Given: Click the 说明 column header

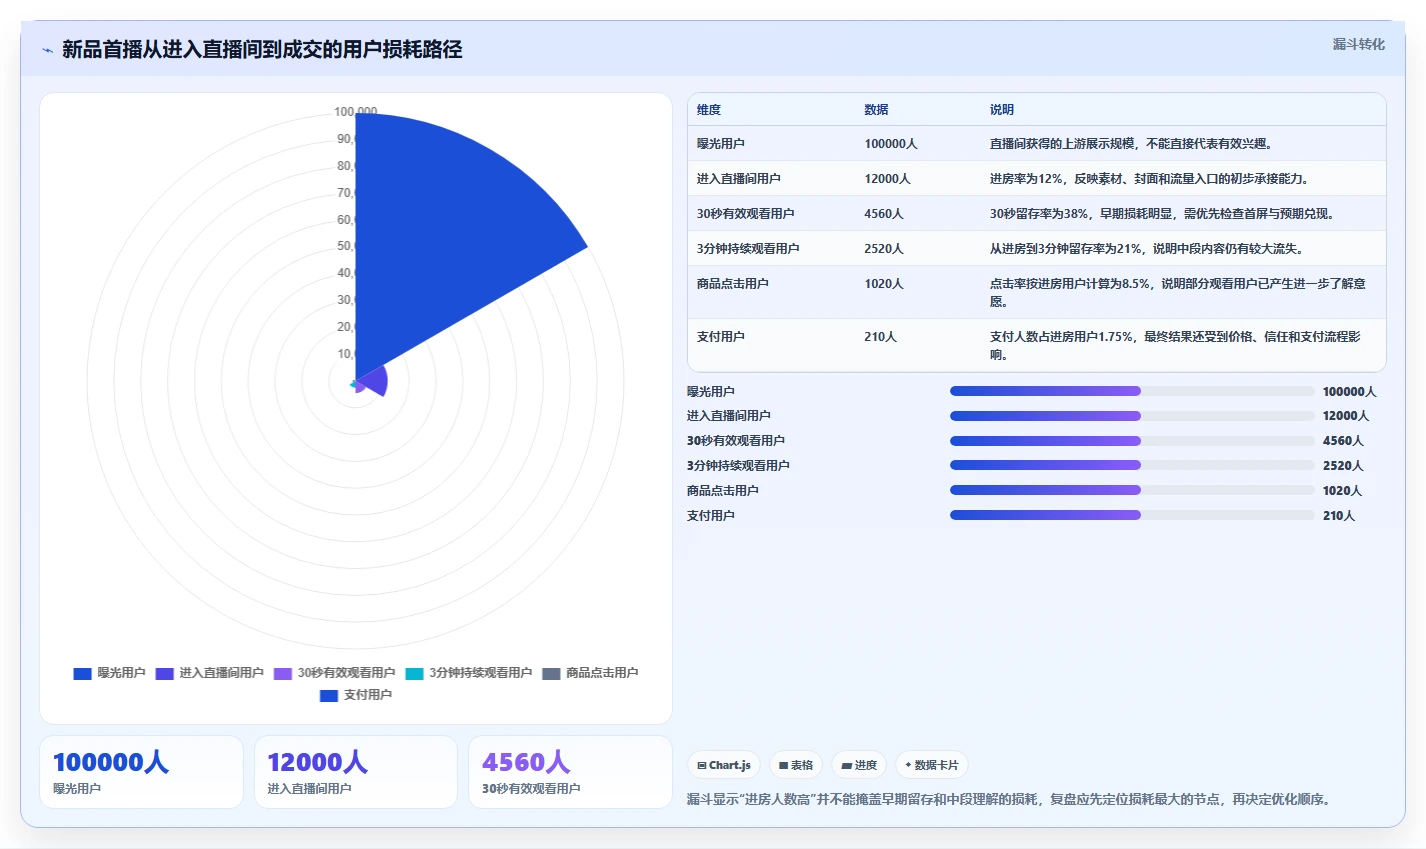Looking at the screenshot, I should click(1002, 110).
